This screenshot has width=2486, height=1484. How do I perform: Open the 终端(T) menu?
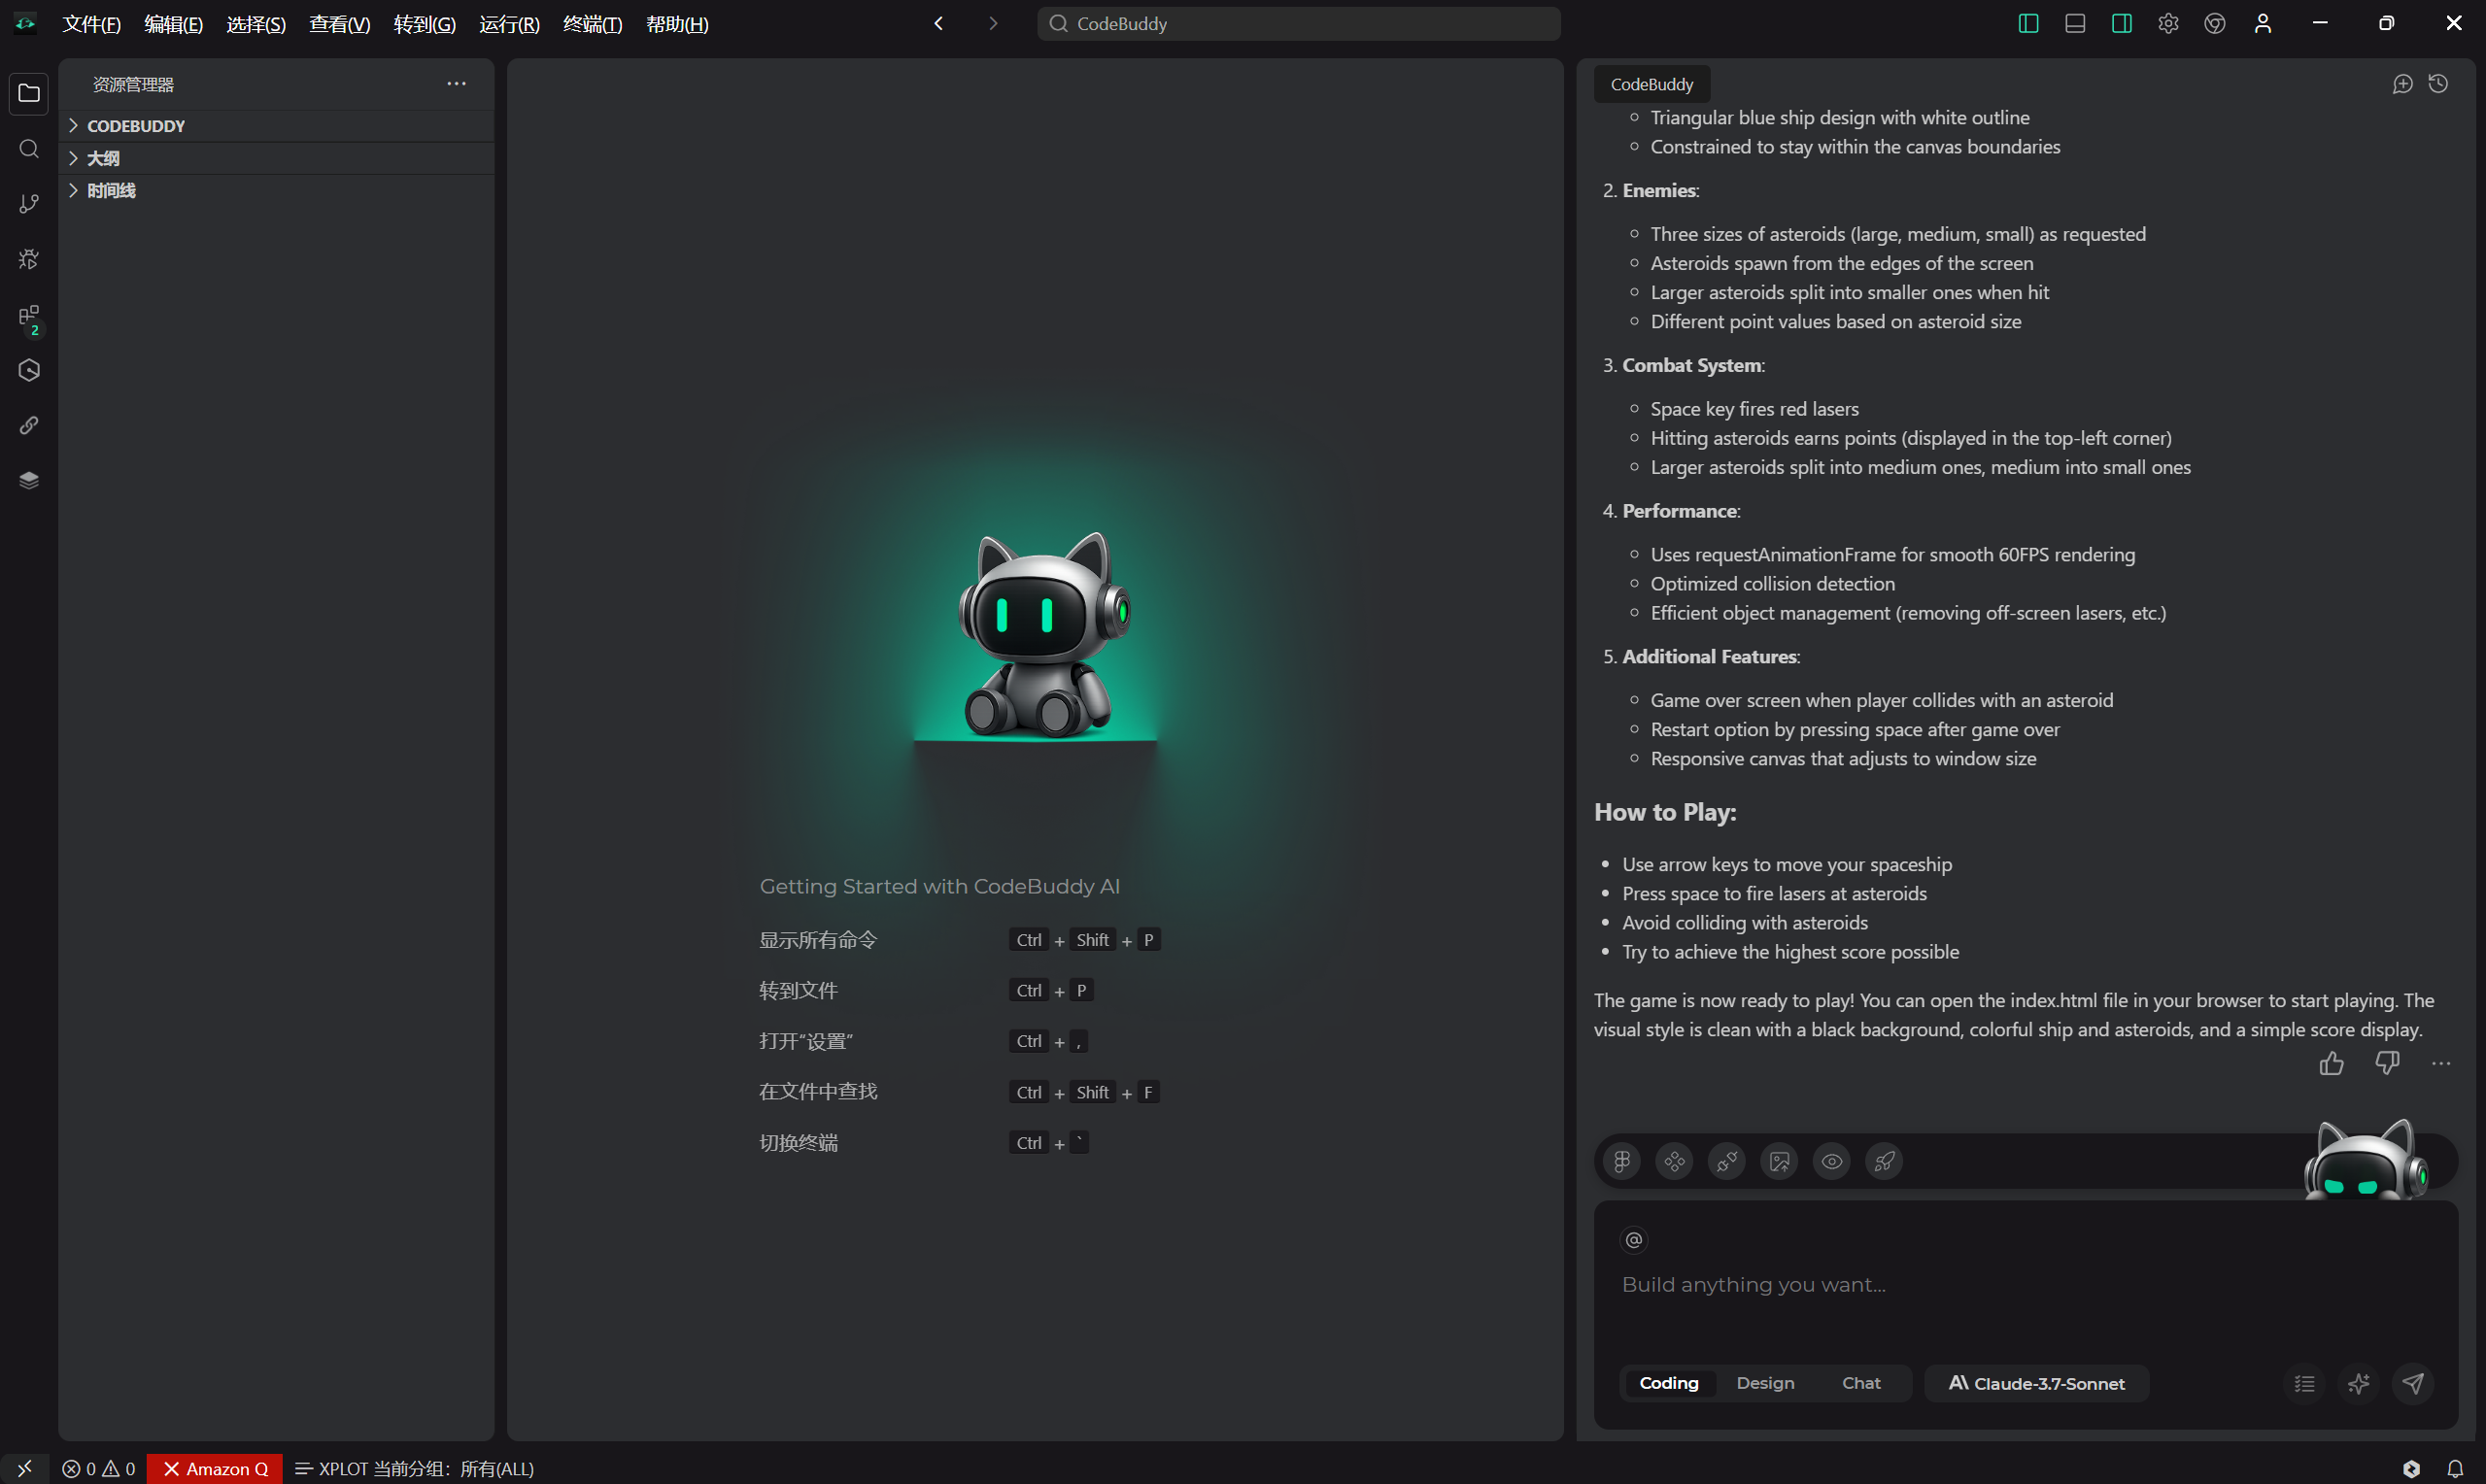click(592, 24)
